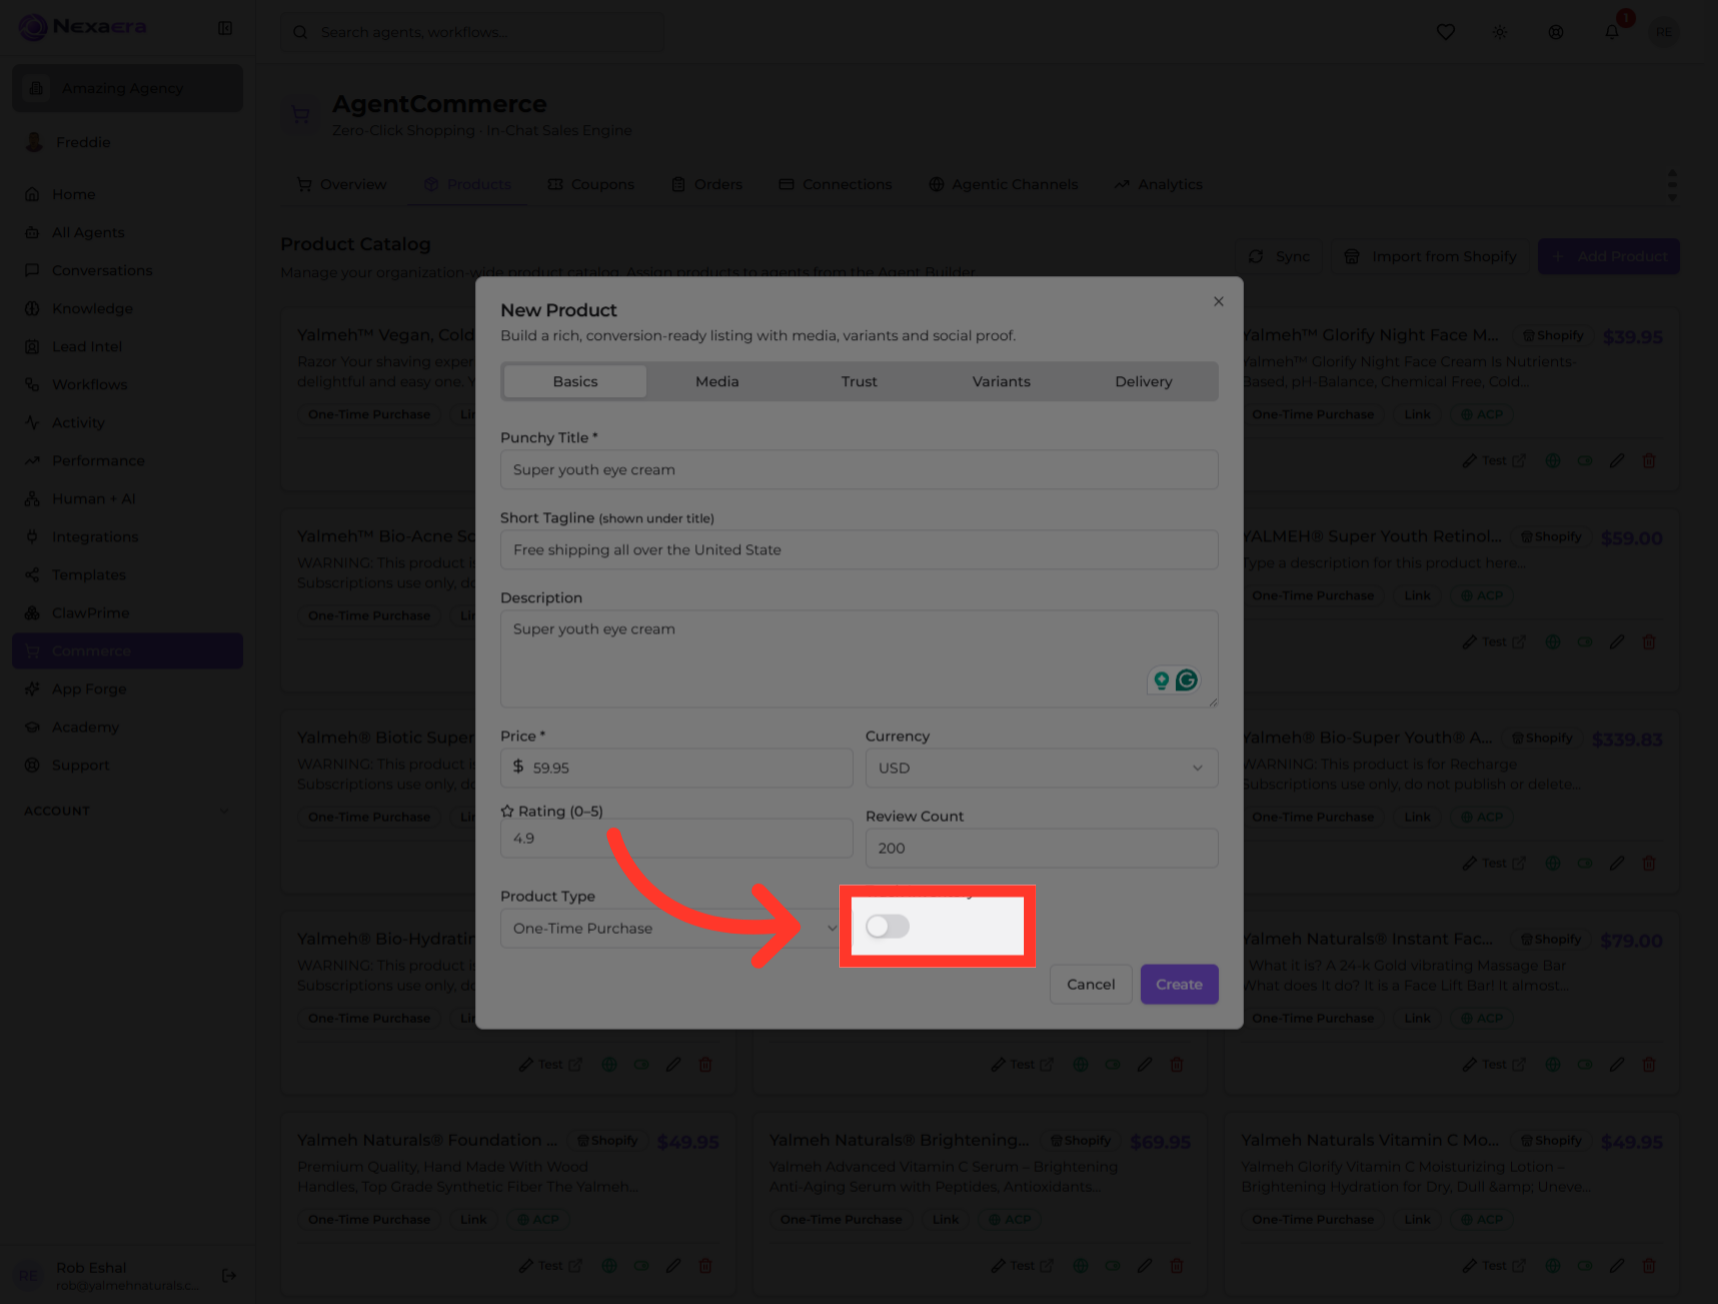Click pencil edit icon on Glorify Night Face card
The height and width of the screenshot is (1304, 1718).
click(1617, 461)
